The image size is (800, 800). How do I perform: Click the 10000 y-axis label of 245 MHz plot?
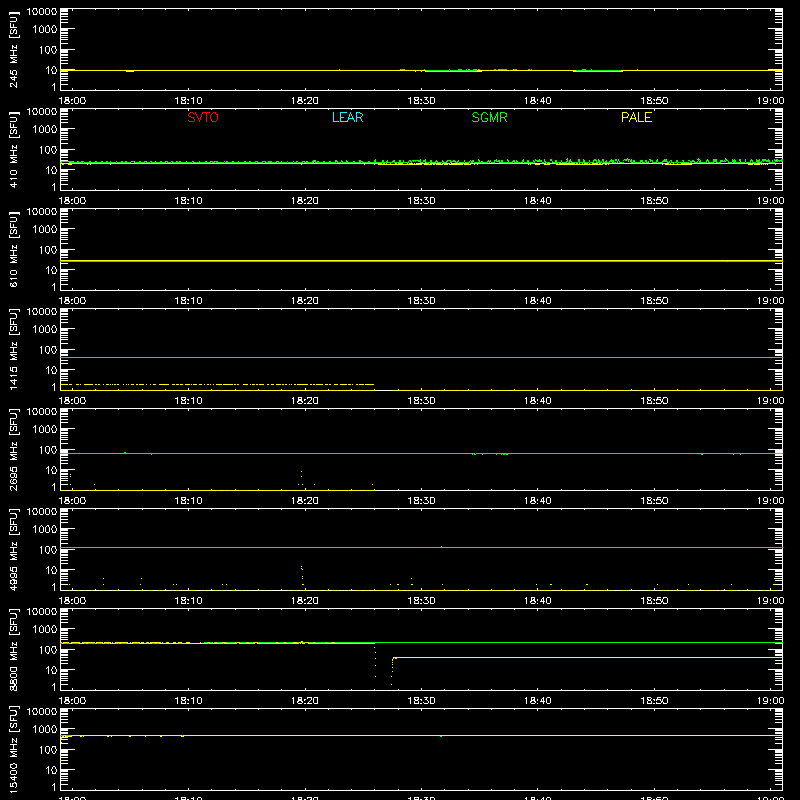42,12
